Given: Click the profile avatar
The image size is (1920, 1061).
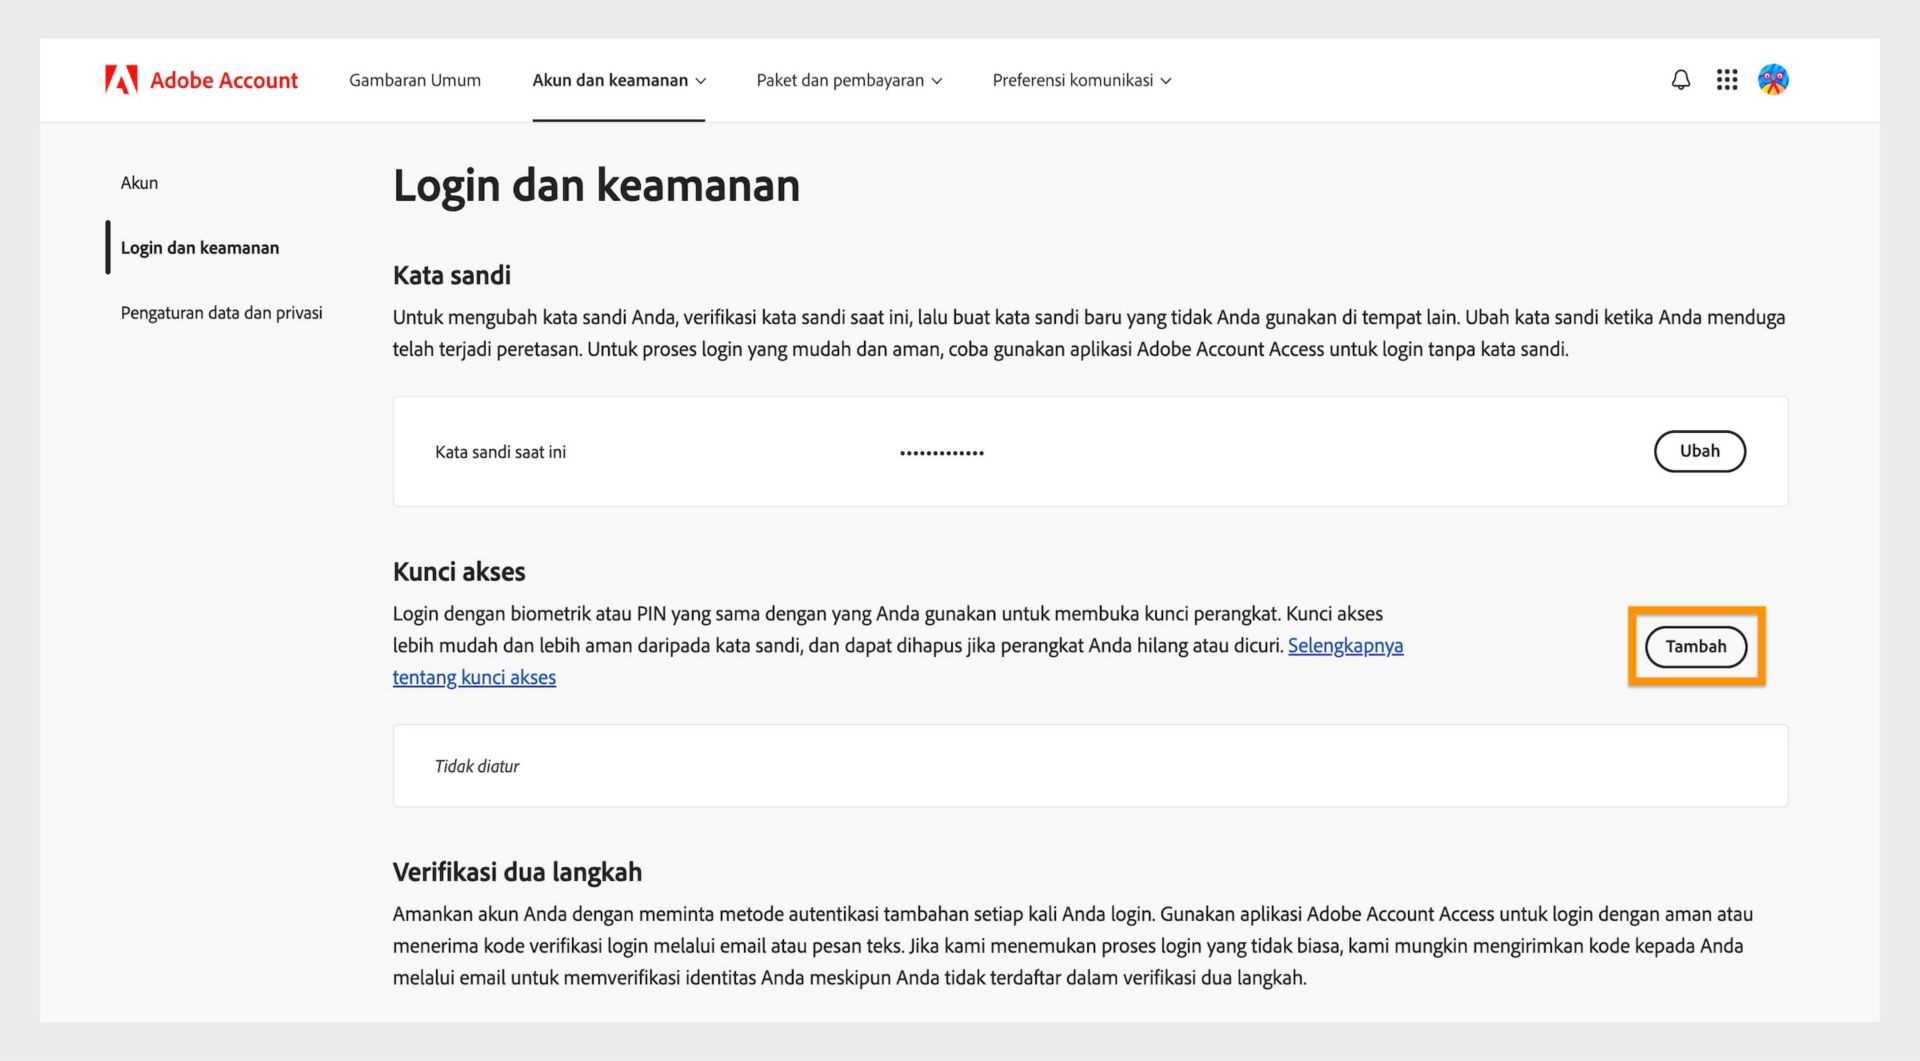Looking at the screenshot, I should click(1773, 79).
